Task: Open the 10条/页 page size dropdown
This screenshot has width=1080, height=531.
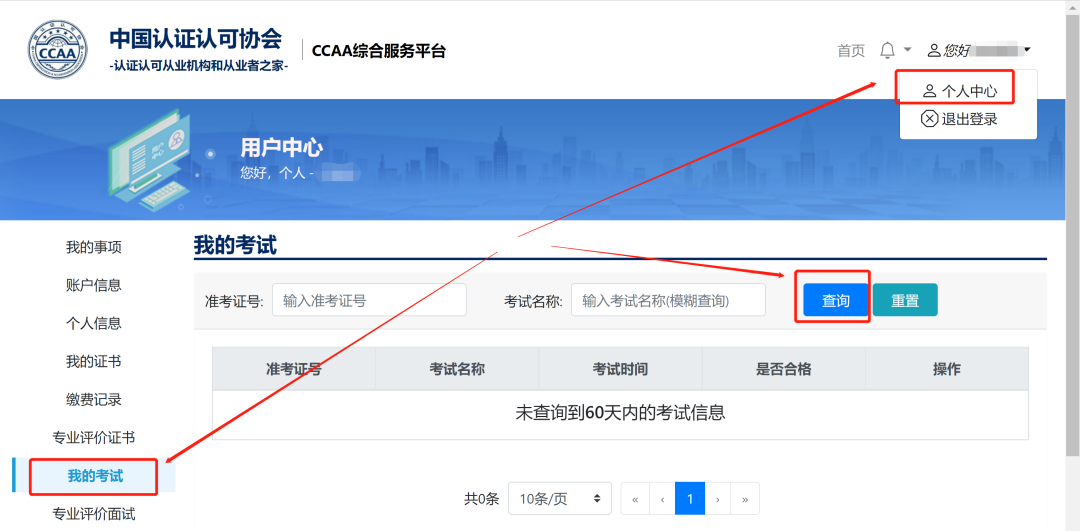Action: (559, 499)
